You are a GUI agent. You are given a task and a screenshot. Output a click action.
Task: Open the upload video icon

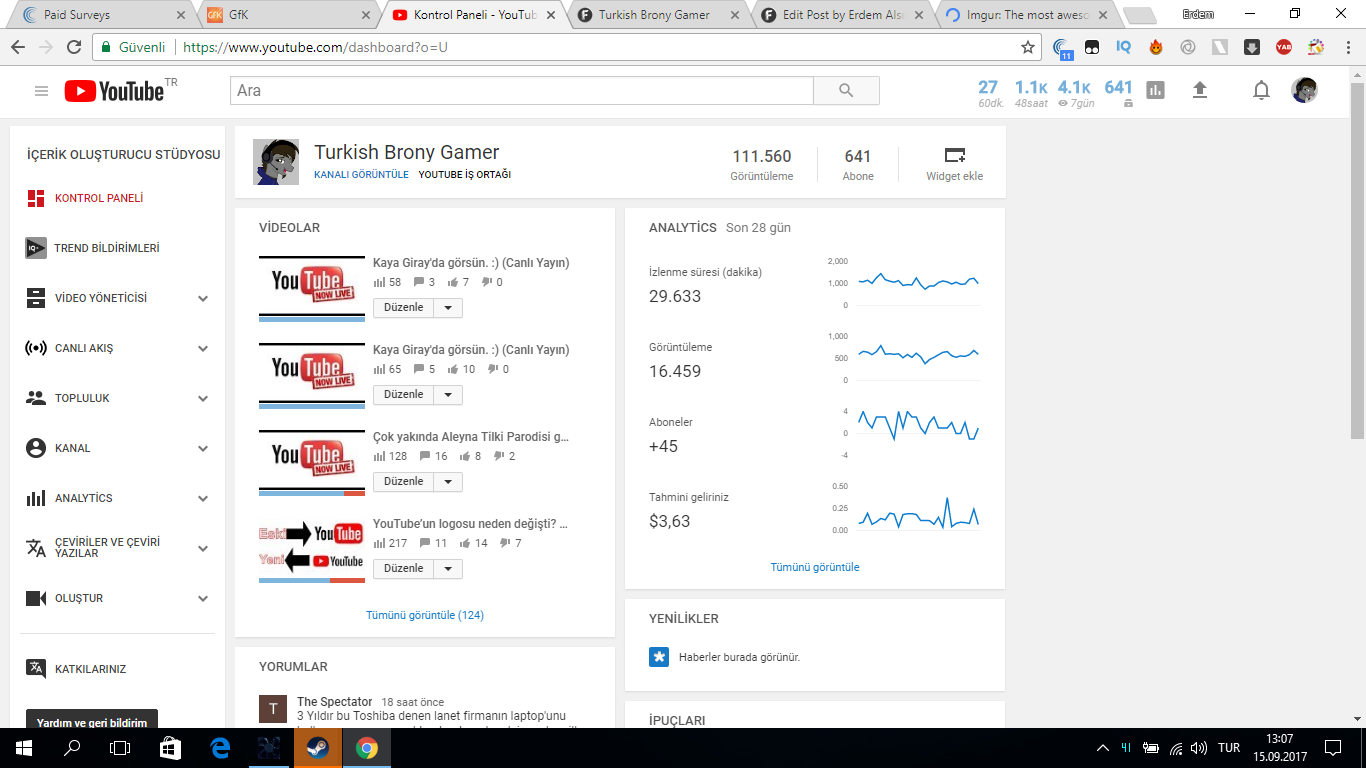tap(1200, 91)
